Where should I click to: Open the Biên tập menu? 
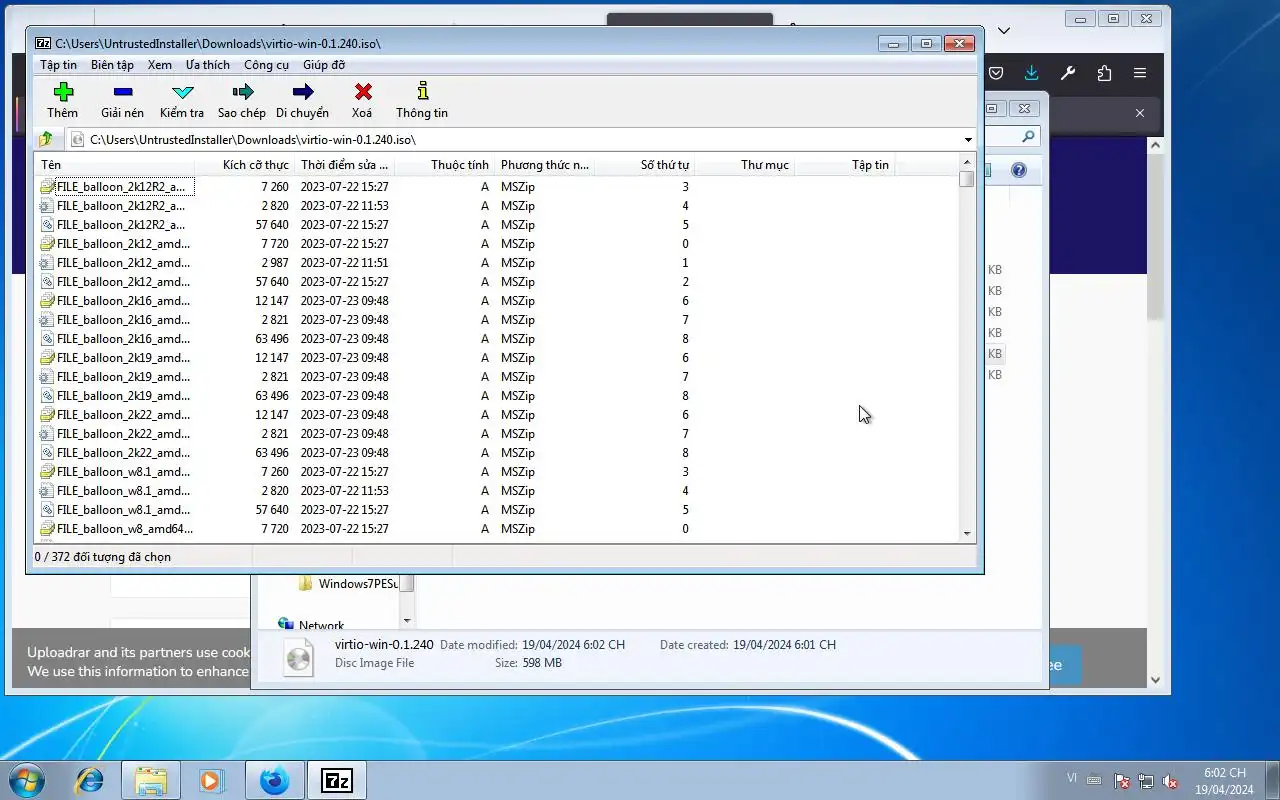[x=112, y=65]
